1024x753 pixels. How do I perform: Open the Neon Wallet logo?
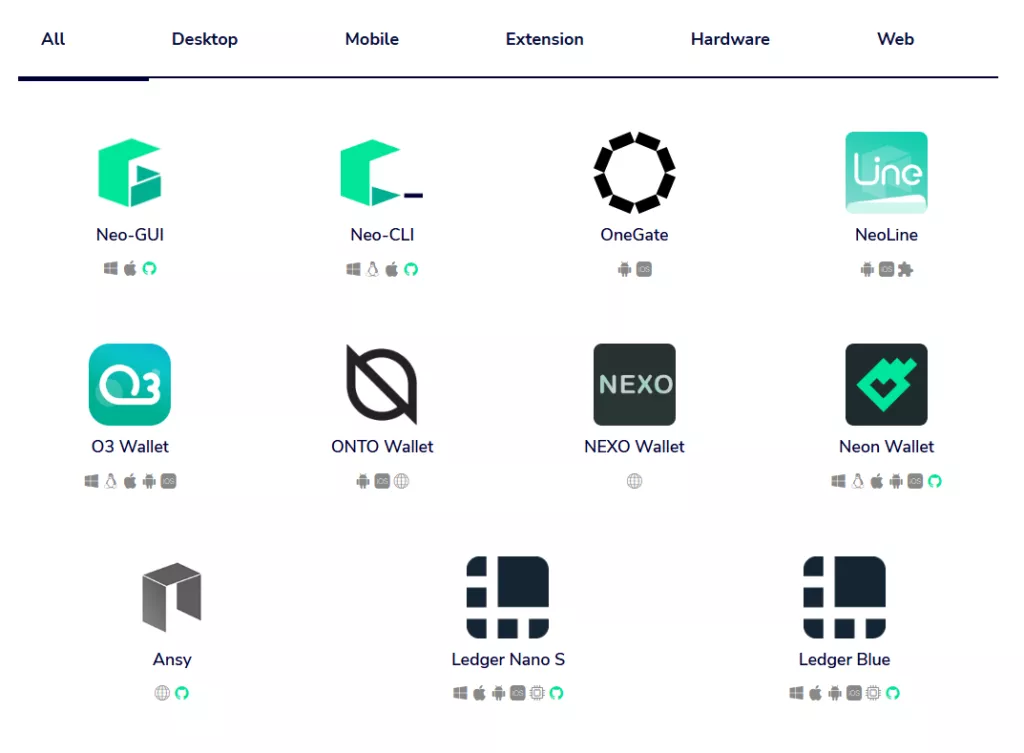point(886,385)
